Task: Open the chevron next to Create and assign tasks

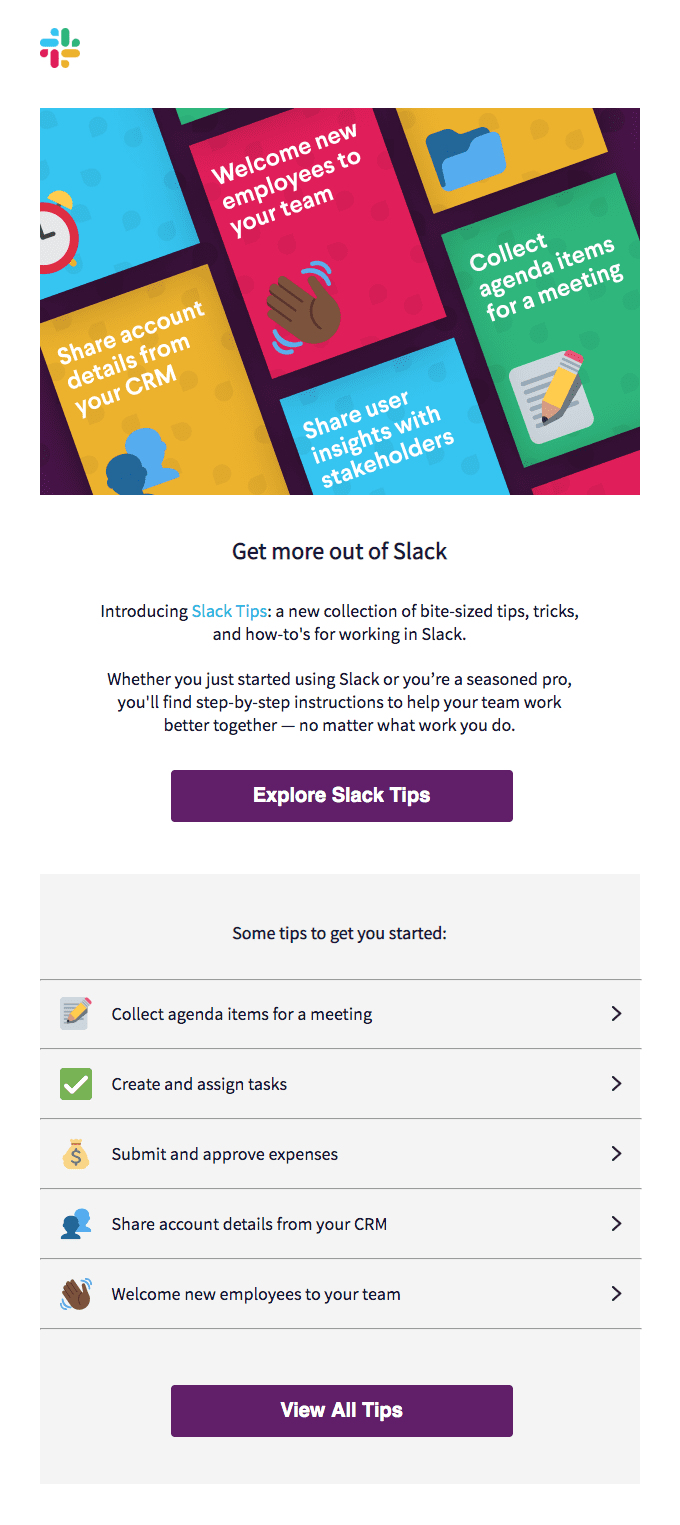Action: pos(616,1084)
